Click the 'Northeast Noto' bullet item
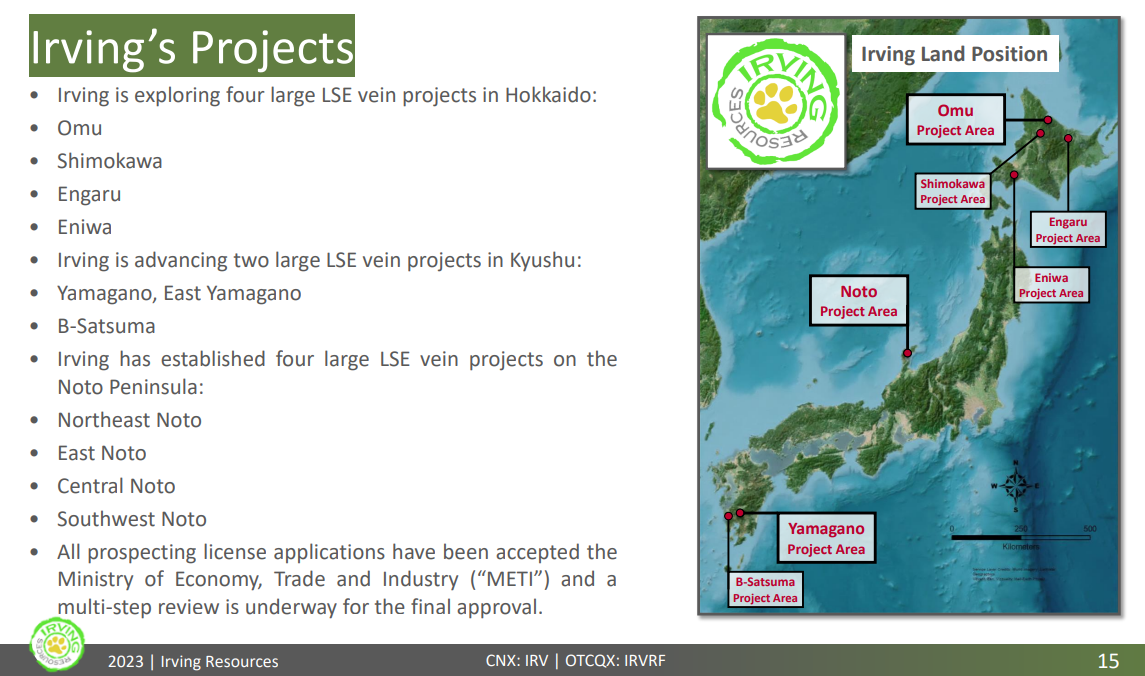 (x=129, y=420)
